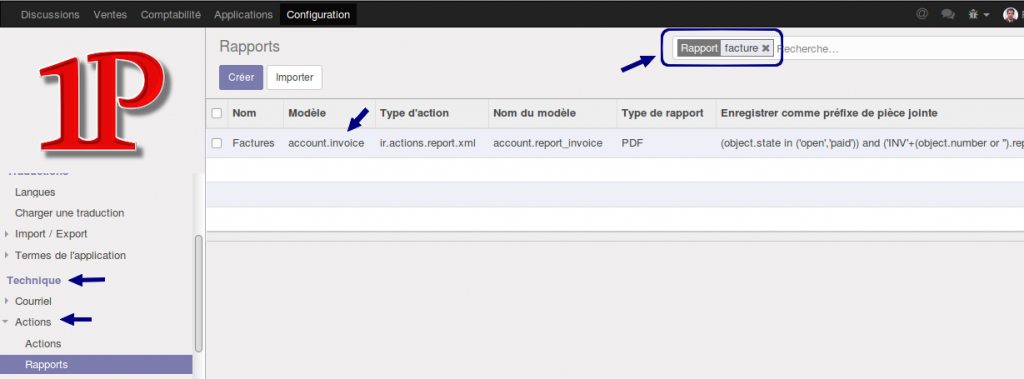Go to home via 1P logo
The image size is (1024, 379).
[x=101, y=101]
